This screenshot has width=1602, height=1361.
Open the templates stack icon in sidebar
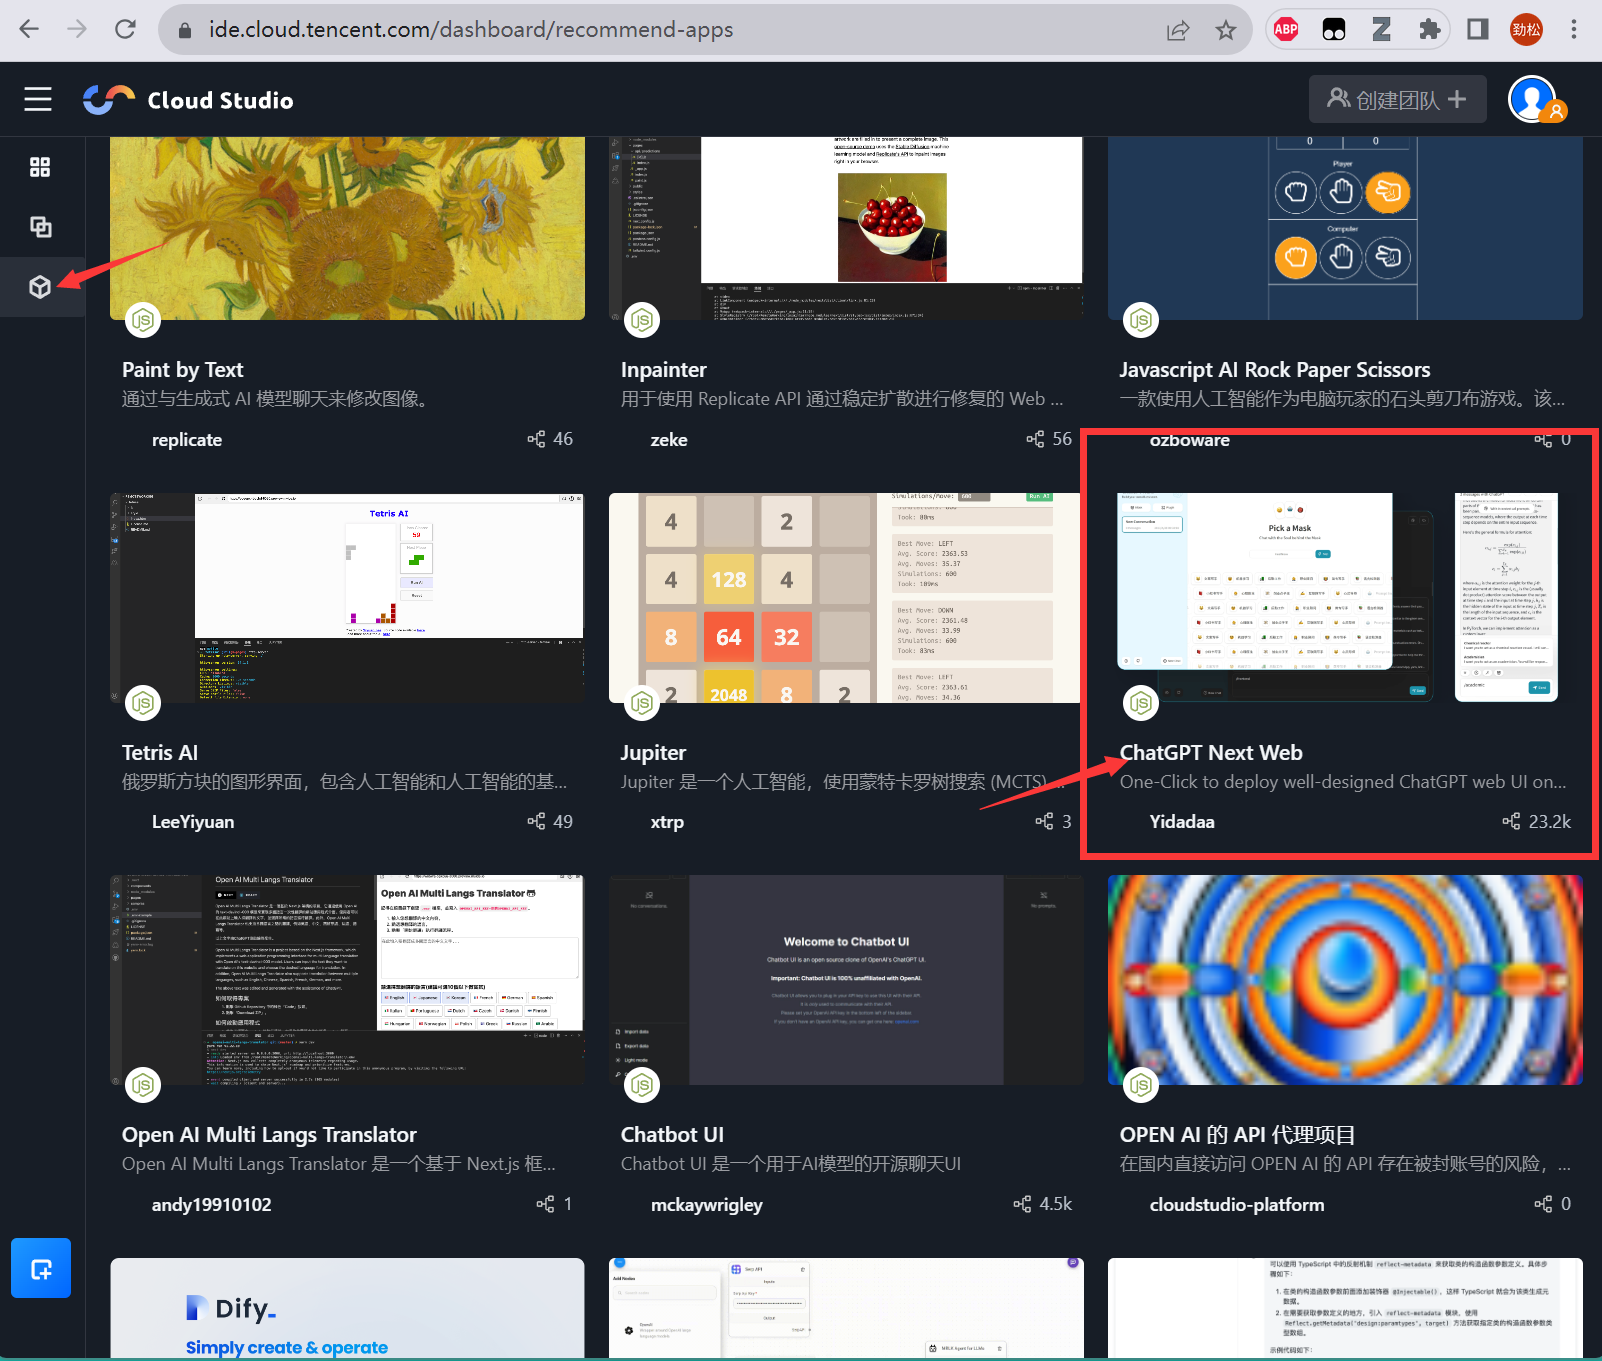click(x=40, y=227)
